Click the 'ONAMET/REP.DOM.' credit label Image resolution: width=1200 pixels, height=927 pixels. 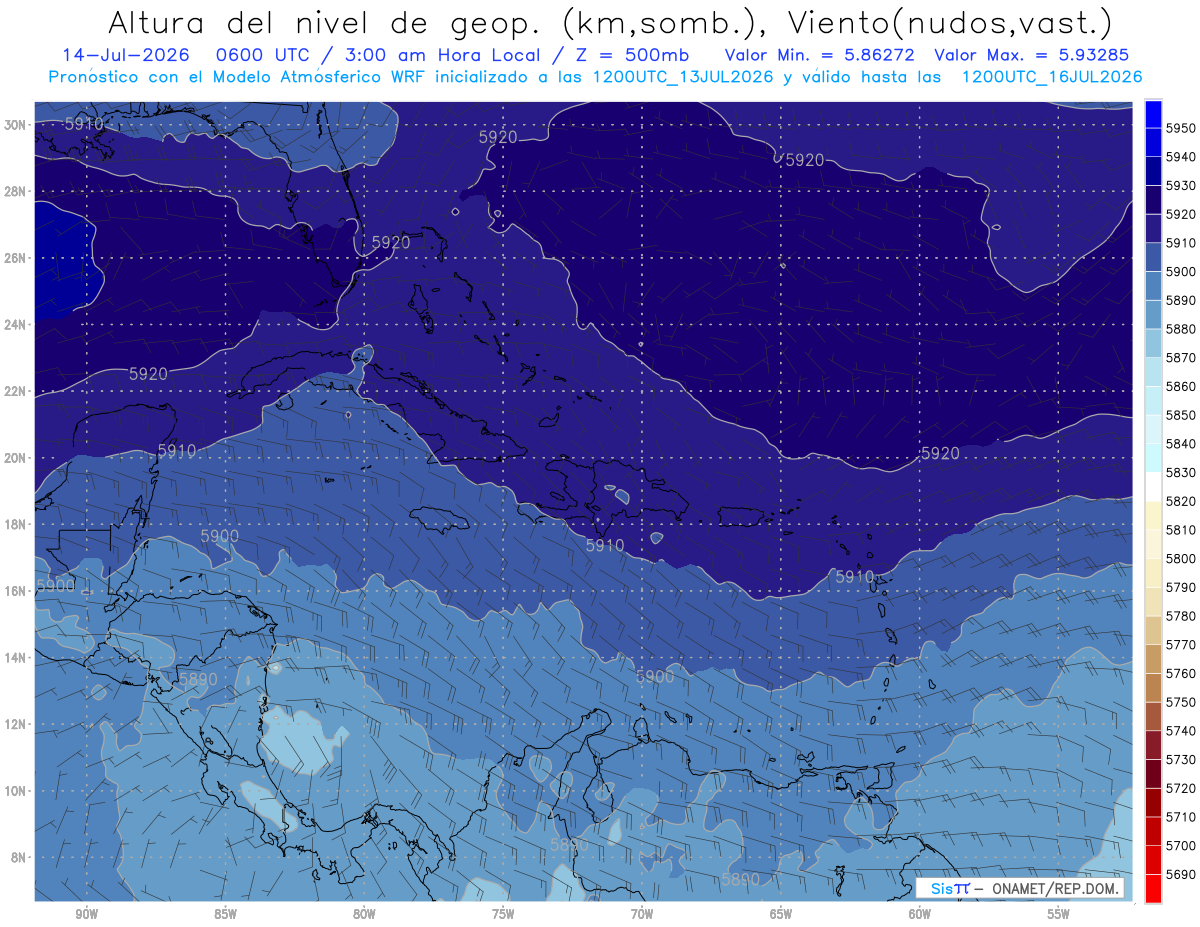tap(1055, 888)
